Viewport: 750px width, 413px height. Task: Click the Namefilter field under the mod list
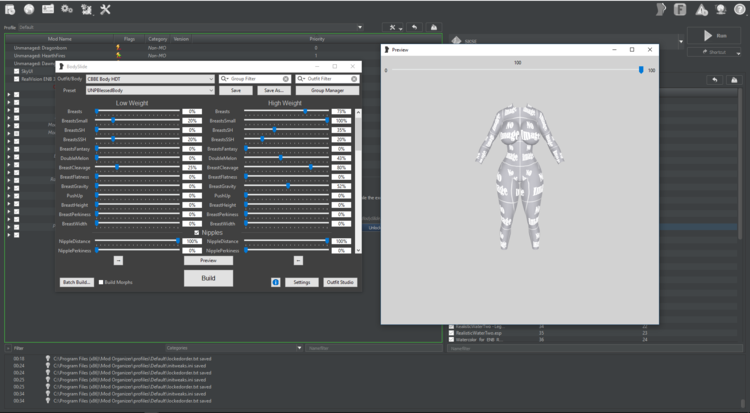[x=374, y=348]
